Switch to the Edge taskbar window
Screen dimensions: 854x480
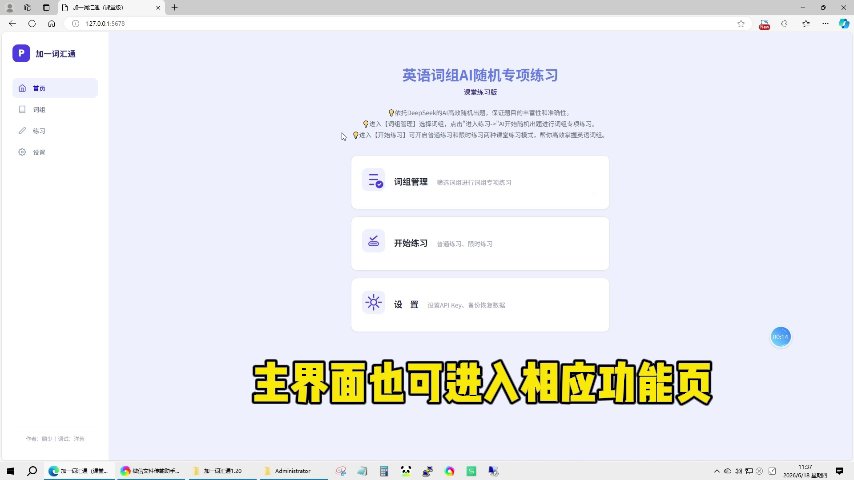80,471
